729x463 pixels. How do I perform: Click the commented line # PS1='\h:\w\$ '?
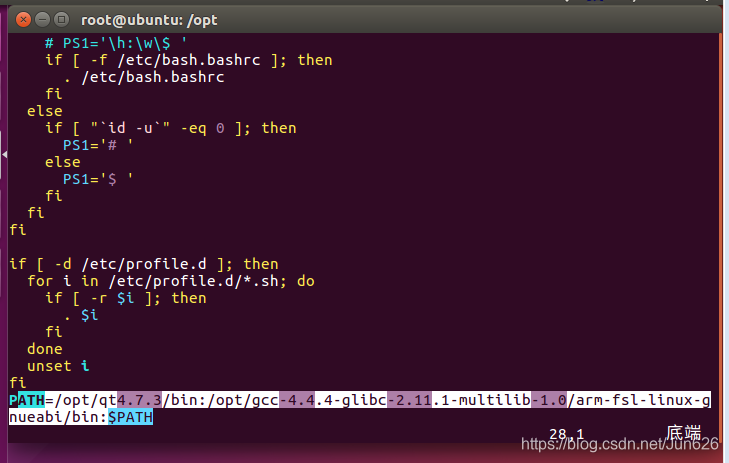click(116, 43)
